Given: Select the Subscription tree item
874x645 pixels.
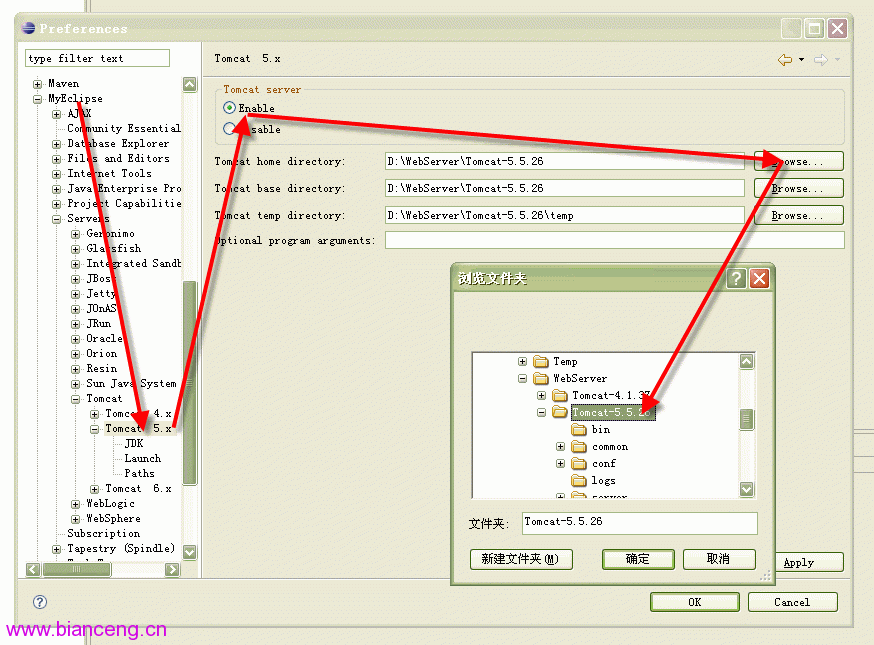Looking at the screenshot, I should pyautogui.click(x=104, y=534).
